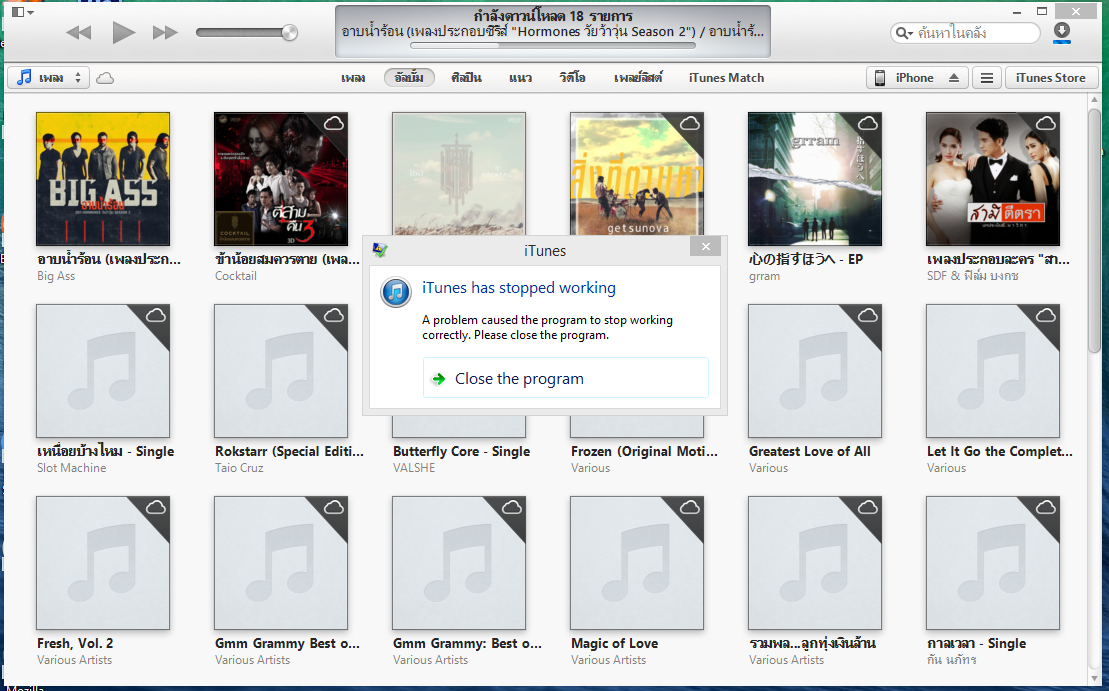Click the Frozen (Original Moti... album title
Image resolution: width=1109 pixels, height=691 pixels.
coord(644,451)
